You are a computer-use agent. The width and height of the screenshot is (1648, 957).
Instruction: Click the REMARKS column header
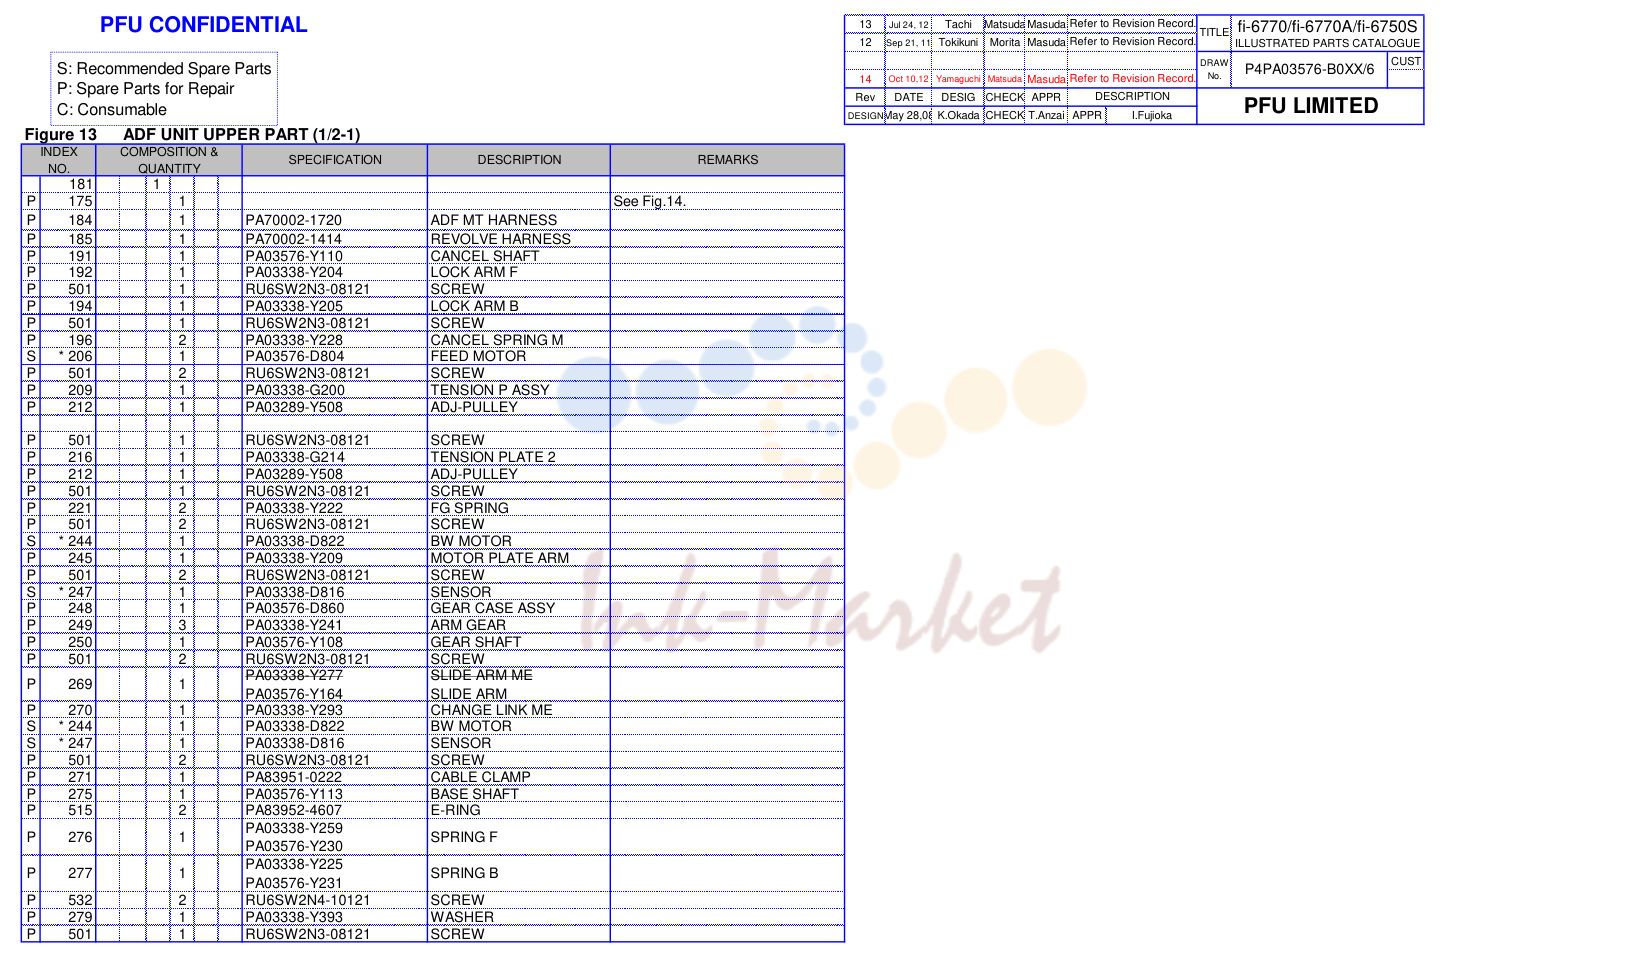point(728,160)
